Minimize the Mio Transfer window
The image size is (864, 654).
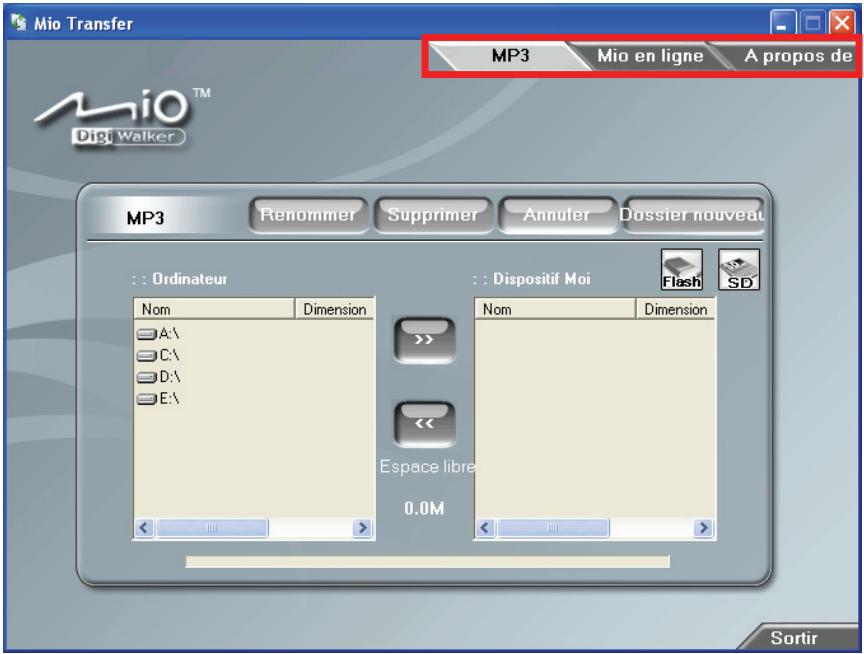point(782,23)
